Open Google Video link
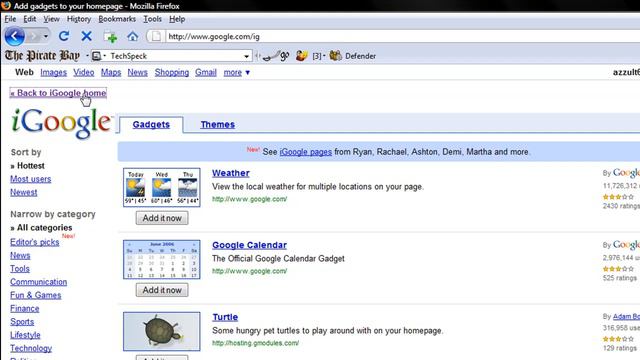Viewport: 640px width, 360px height. (84, 72)
